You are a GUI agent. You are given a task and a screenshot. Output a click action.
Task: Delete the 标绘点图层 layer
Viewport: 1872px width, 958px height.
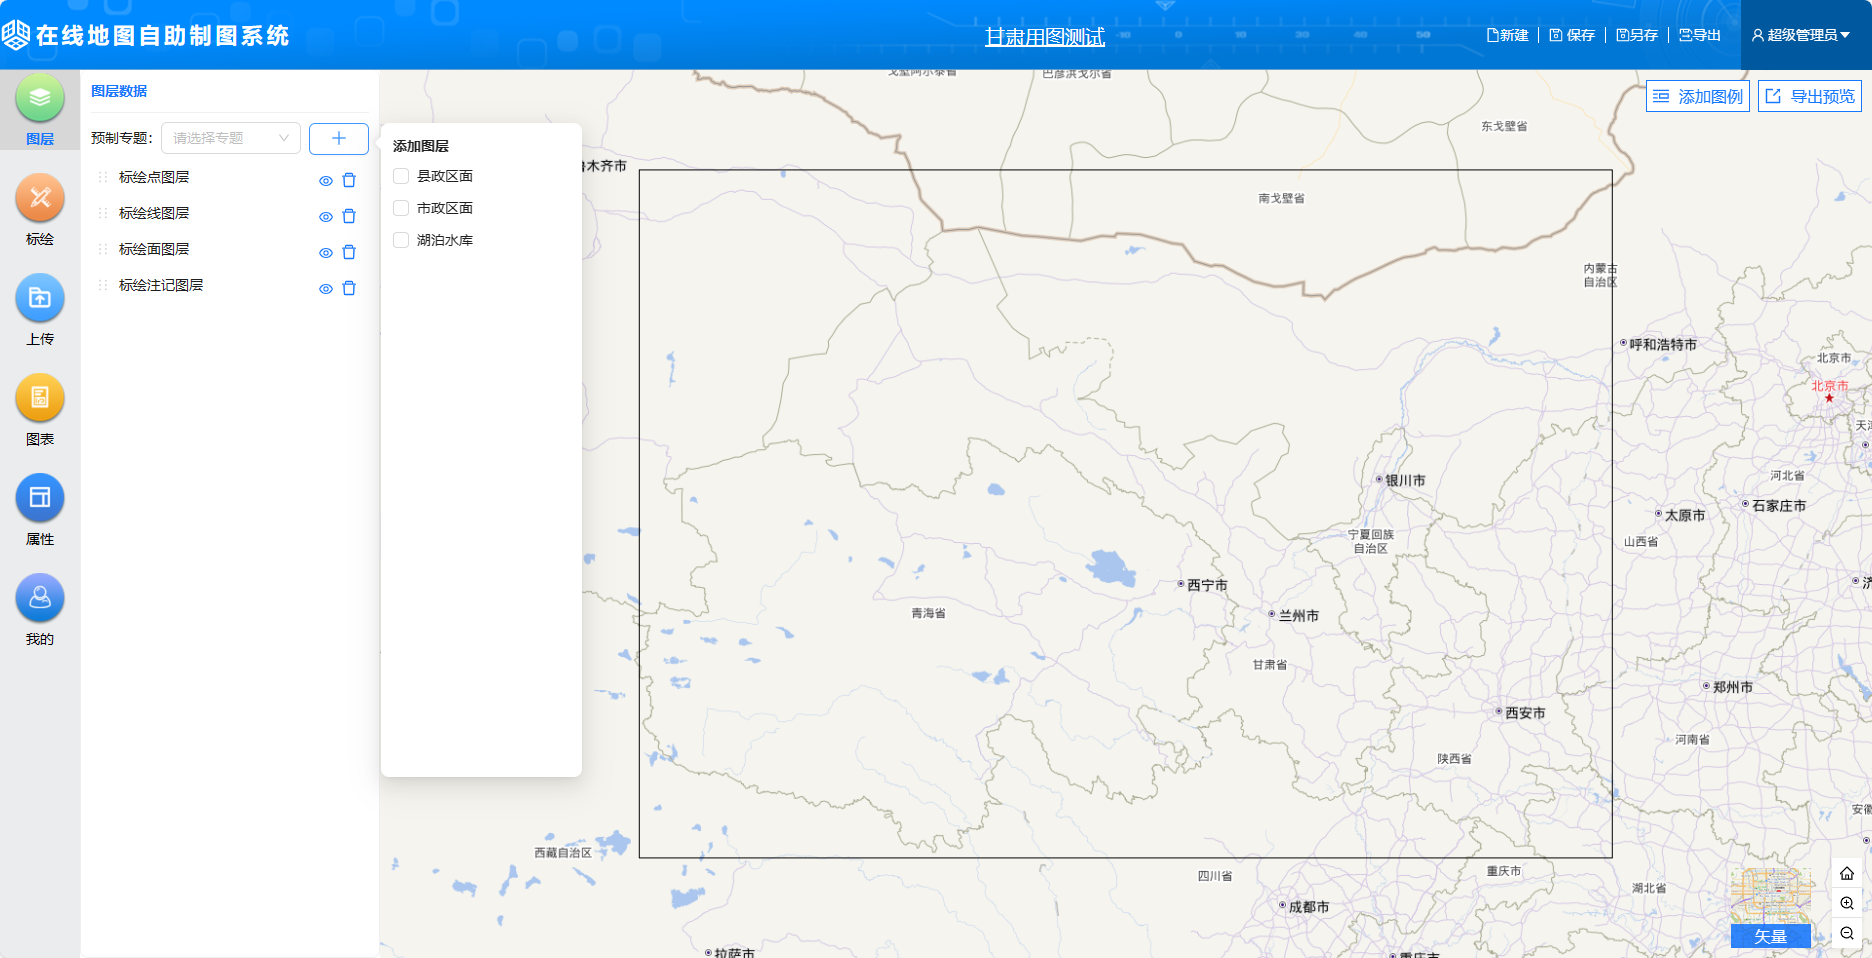pos(349,180)
